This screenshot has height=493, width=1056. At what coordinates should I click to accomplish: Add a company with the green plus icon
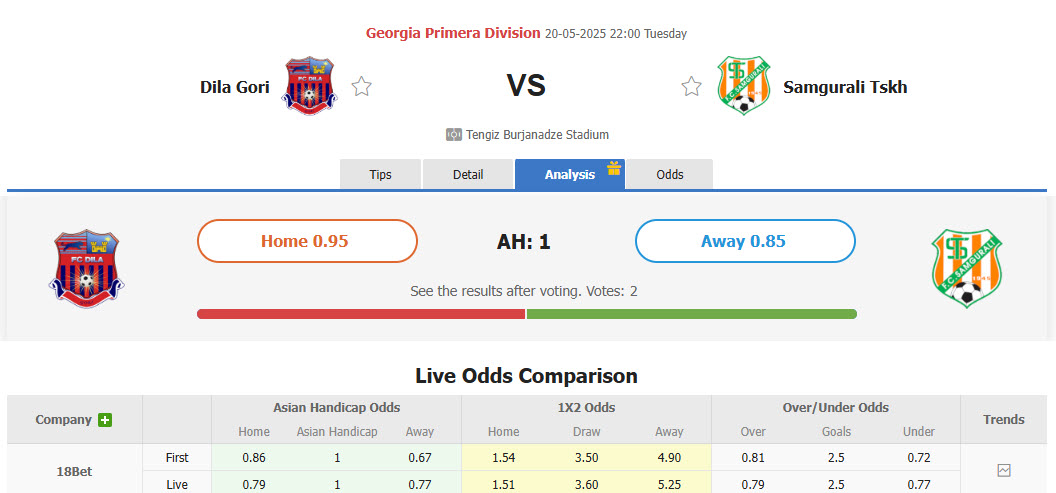(x=105, y=420)
